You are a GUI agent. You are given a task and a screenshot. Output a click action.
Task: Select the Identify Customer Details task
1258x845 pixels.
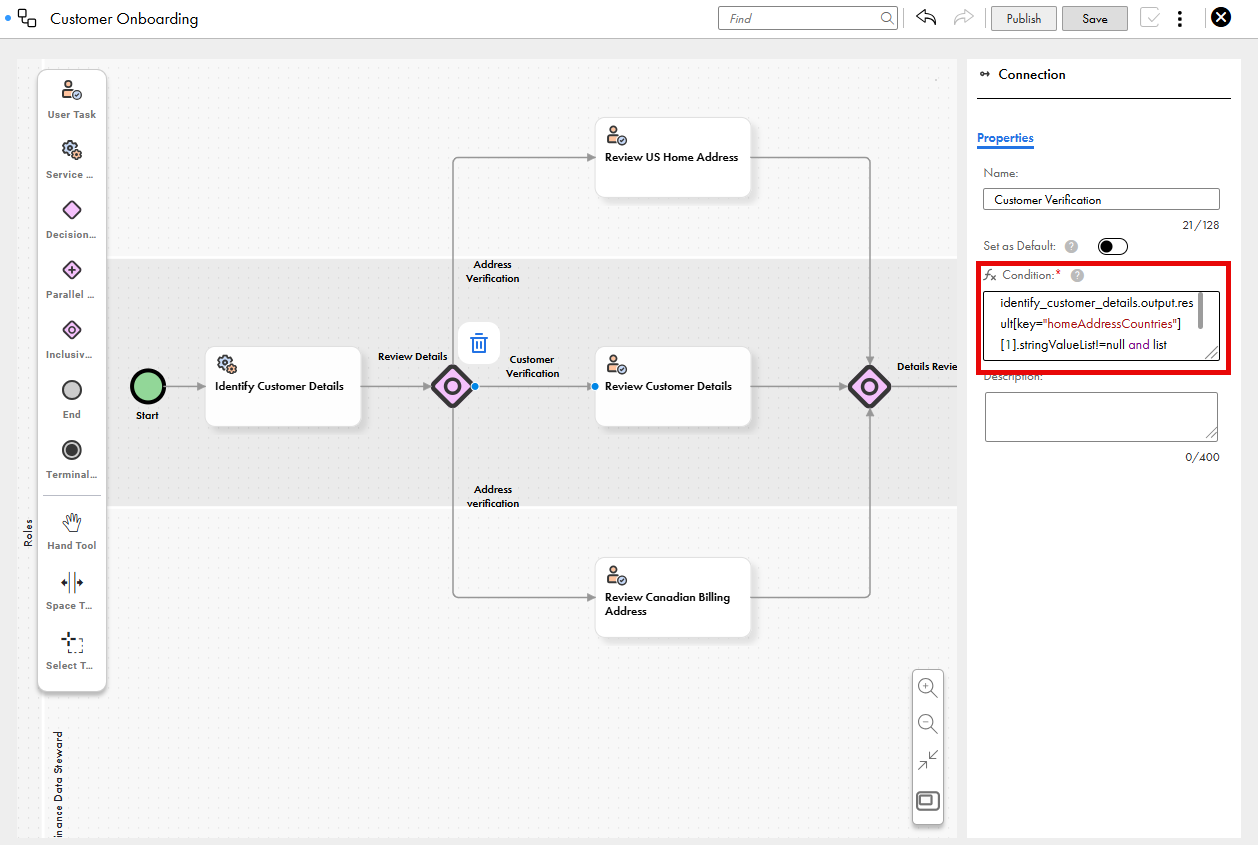tap(283, 386)
